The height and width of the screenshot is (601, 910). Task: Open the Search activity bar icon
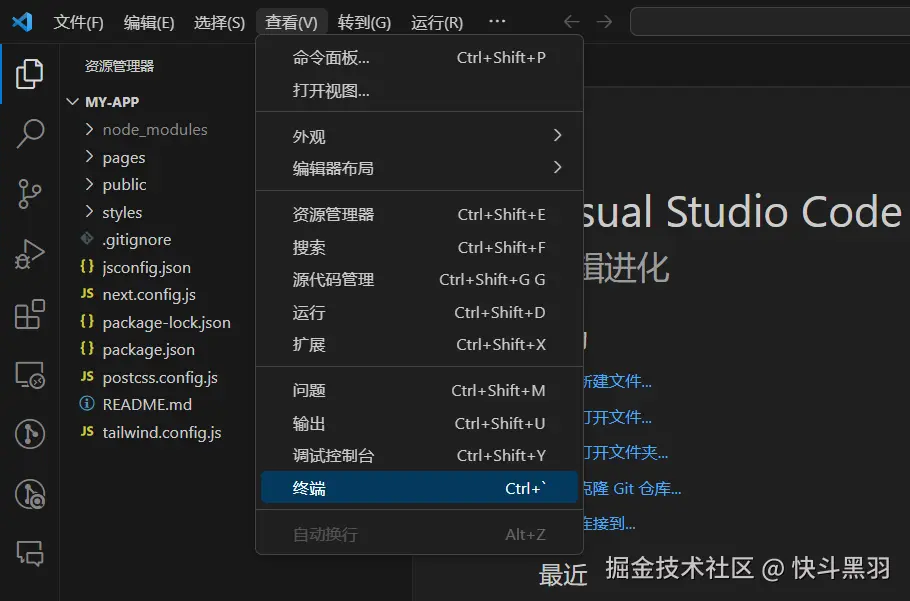point(30,133)
